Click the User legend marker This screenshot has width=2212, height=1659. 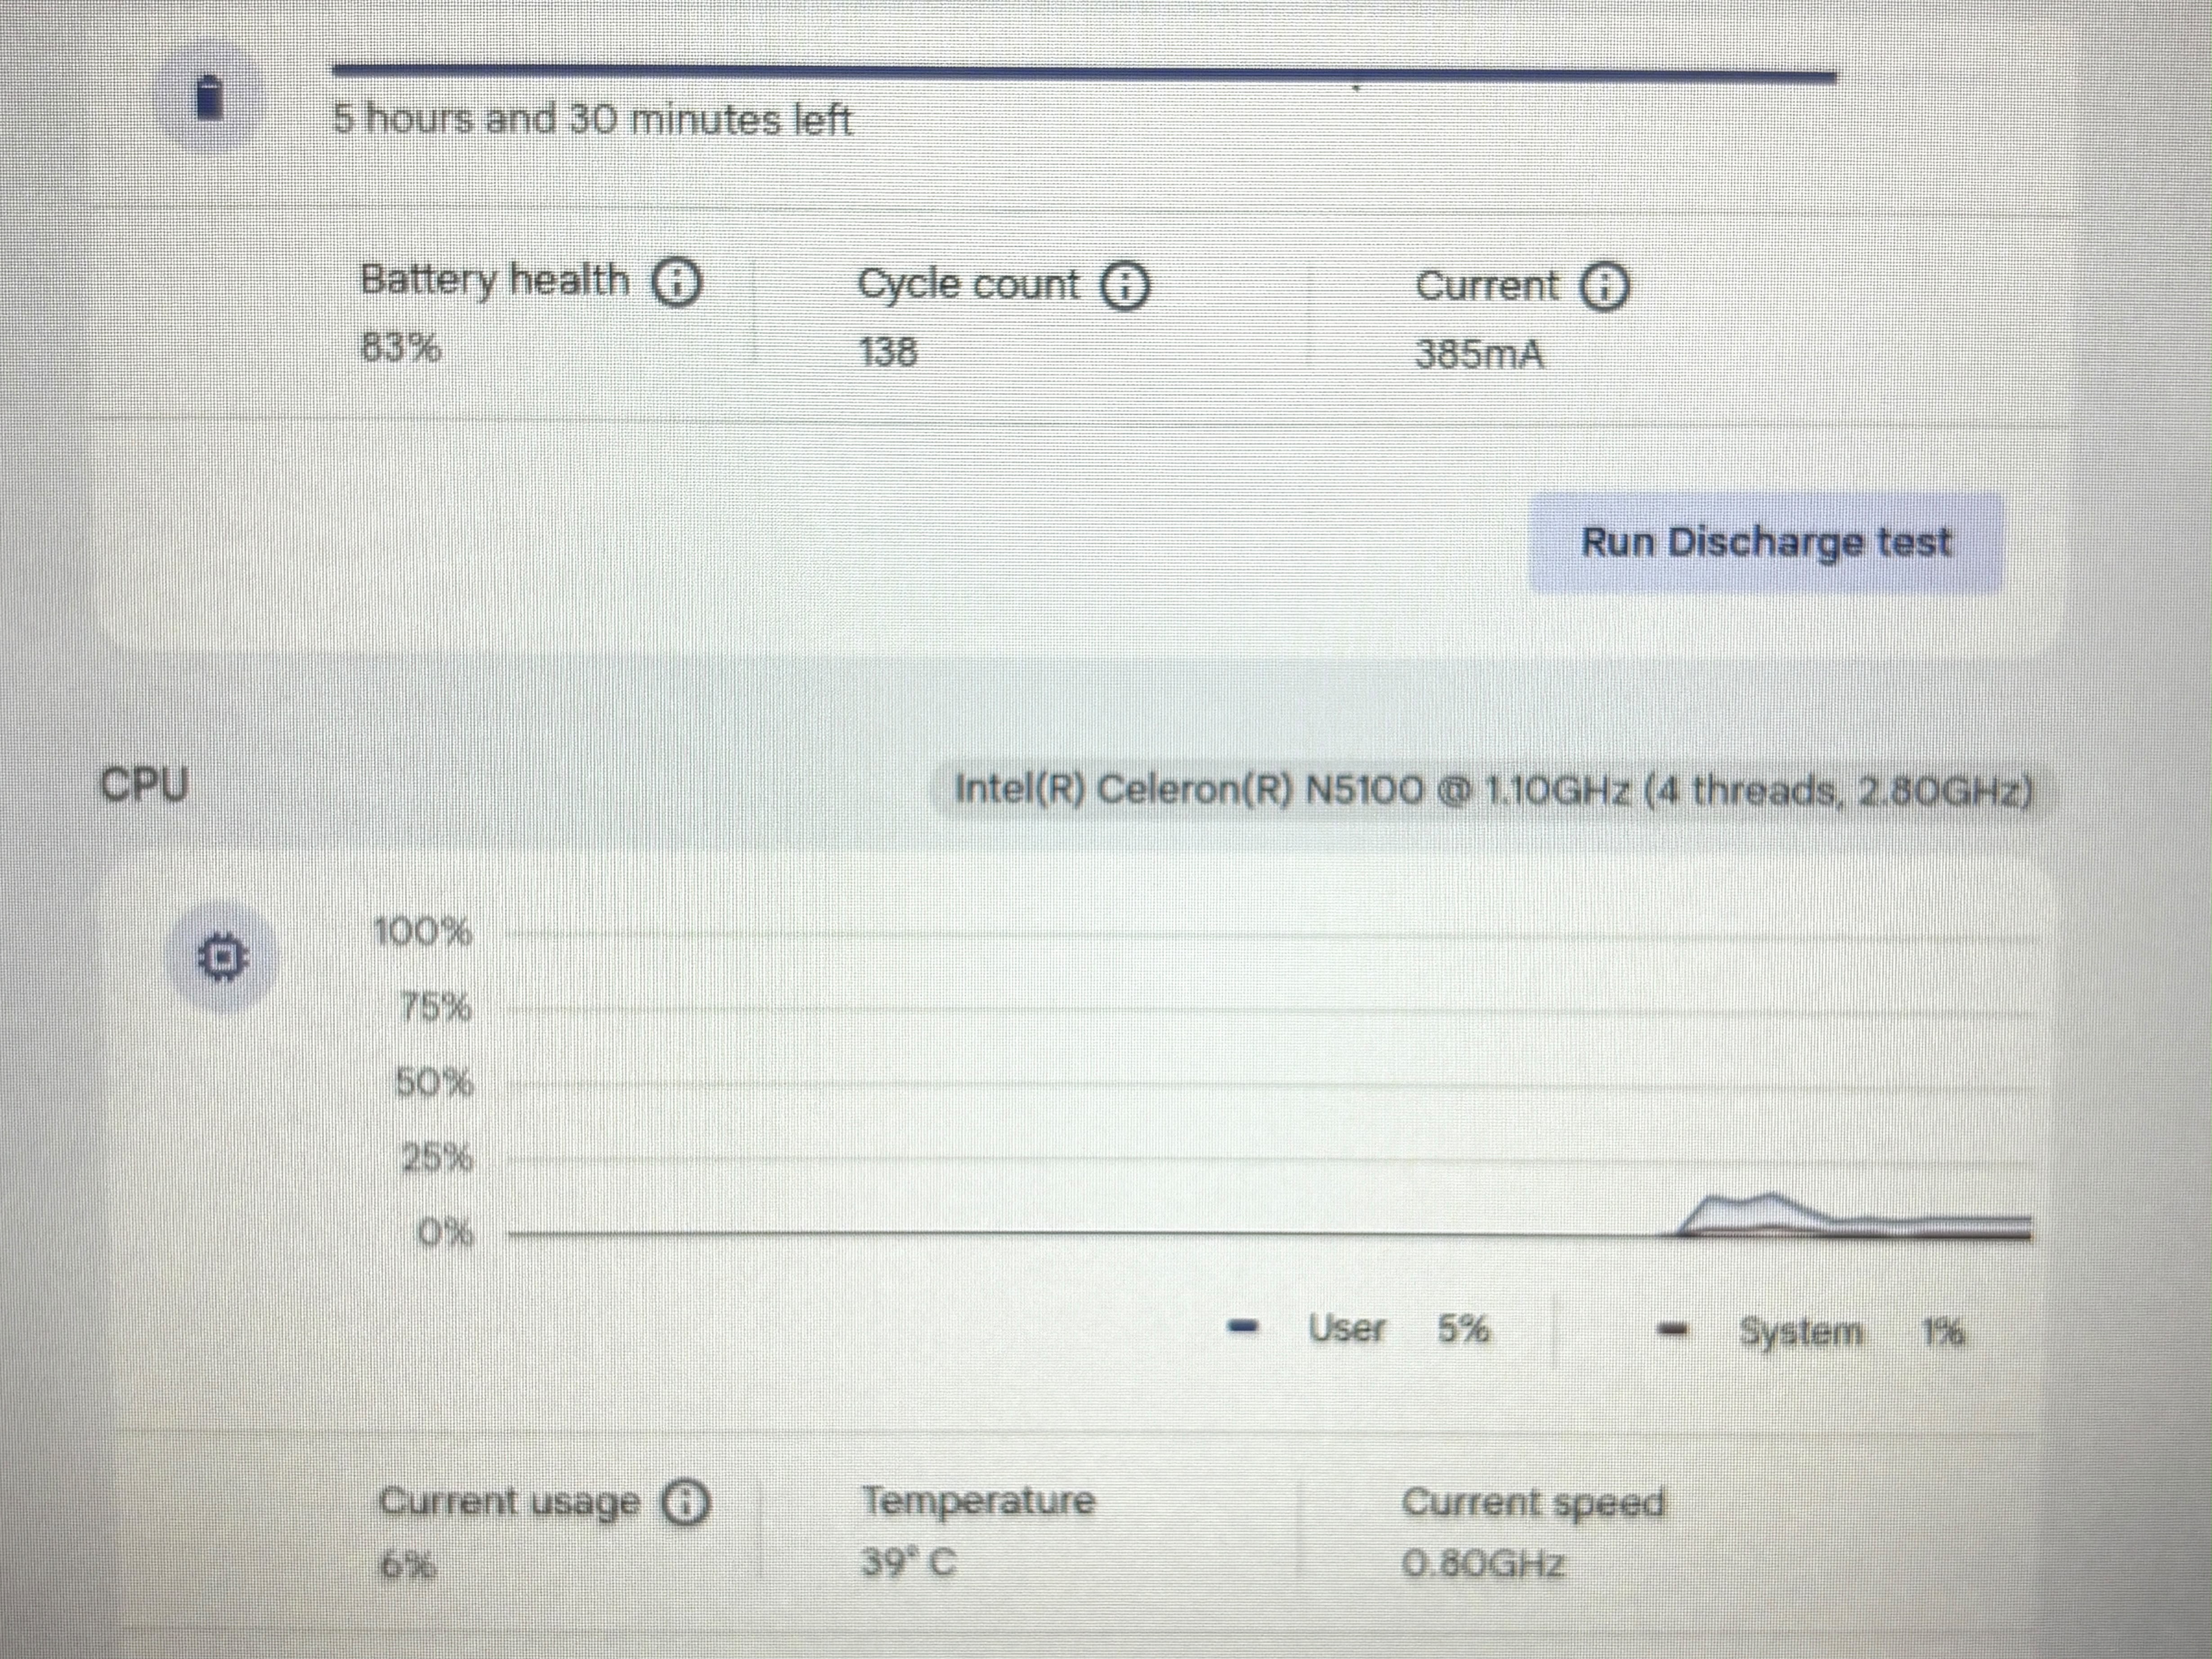pos(1243,1328)
